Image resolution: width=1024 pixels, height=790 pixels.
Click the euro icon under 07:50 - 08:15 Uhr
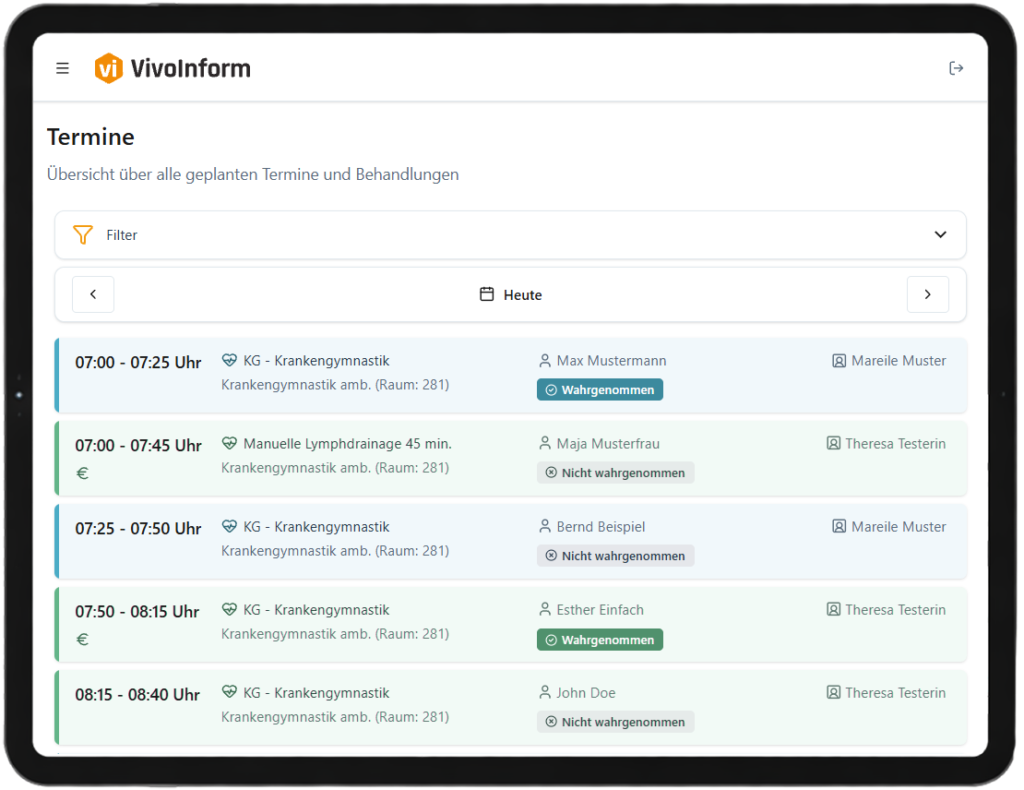coord(82,639)
